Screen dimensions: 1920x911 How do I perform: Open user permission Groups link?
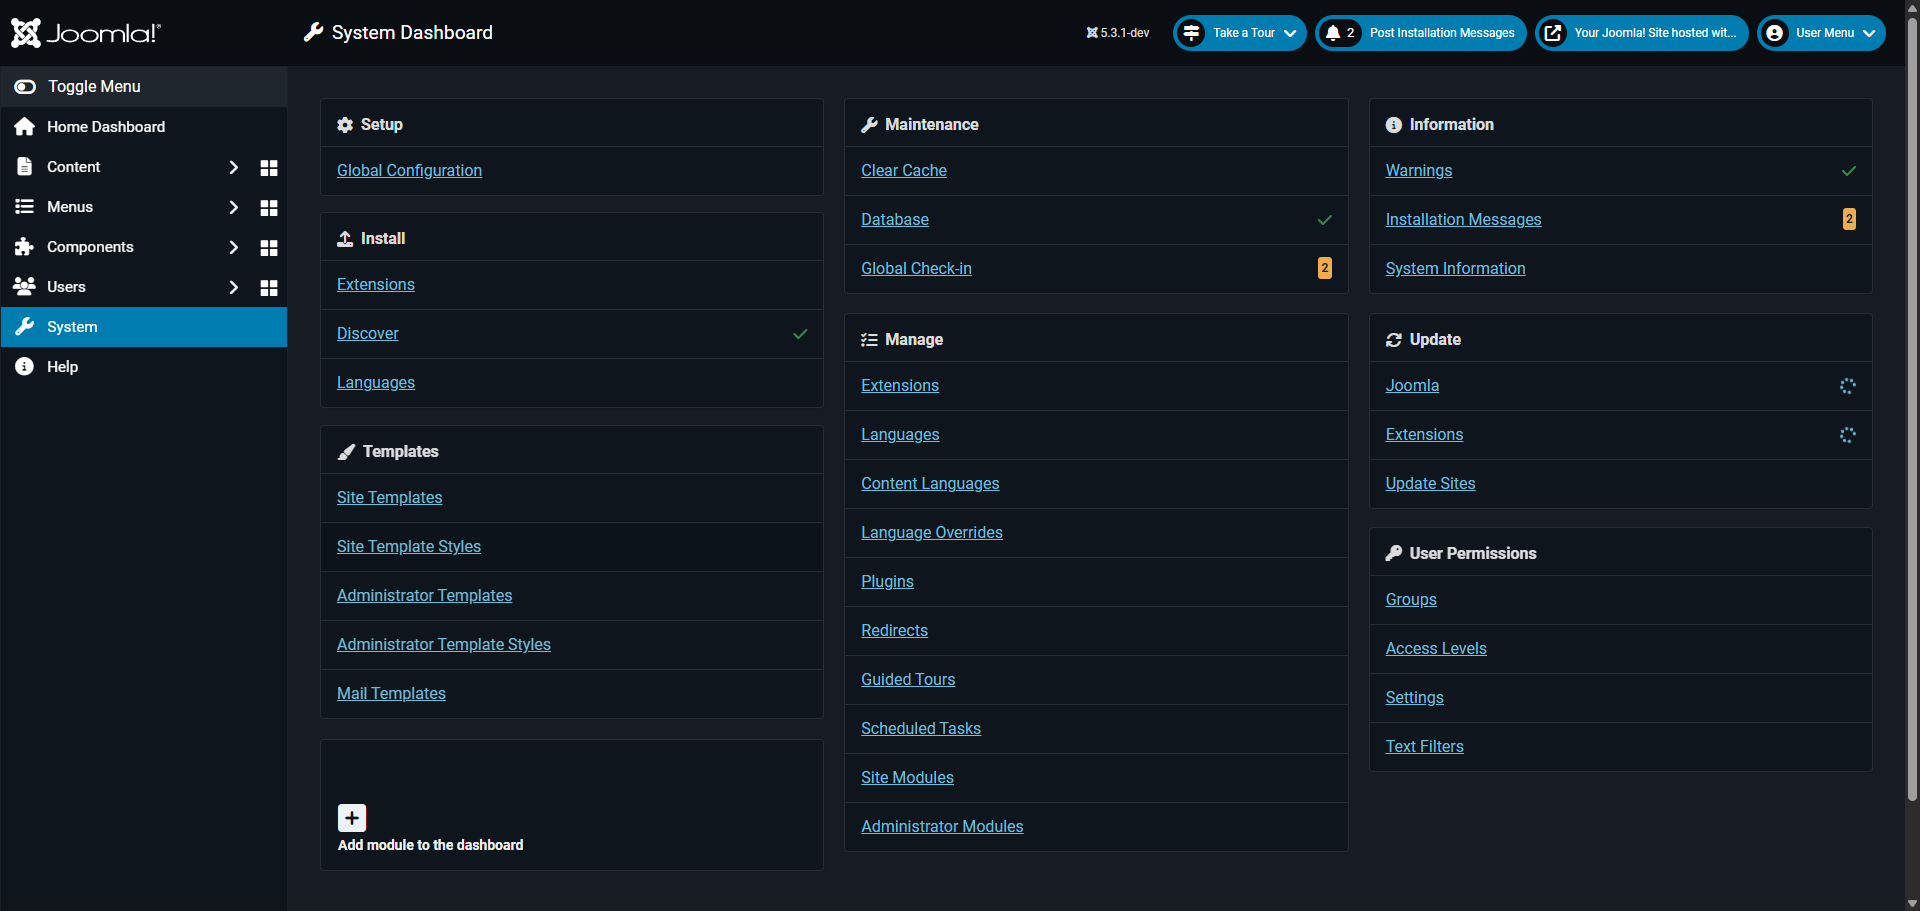[x=1411, y=600]
